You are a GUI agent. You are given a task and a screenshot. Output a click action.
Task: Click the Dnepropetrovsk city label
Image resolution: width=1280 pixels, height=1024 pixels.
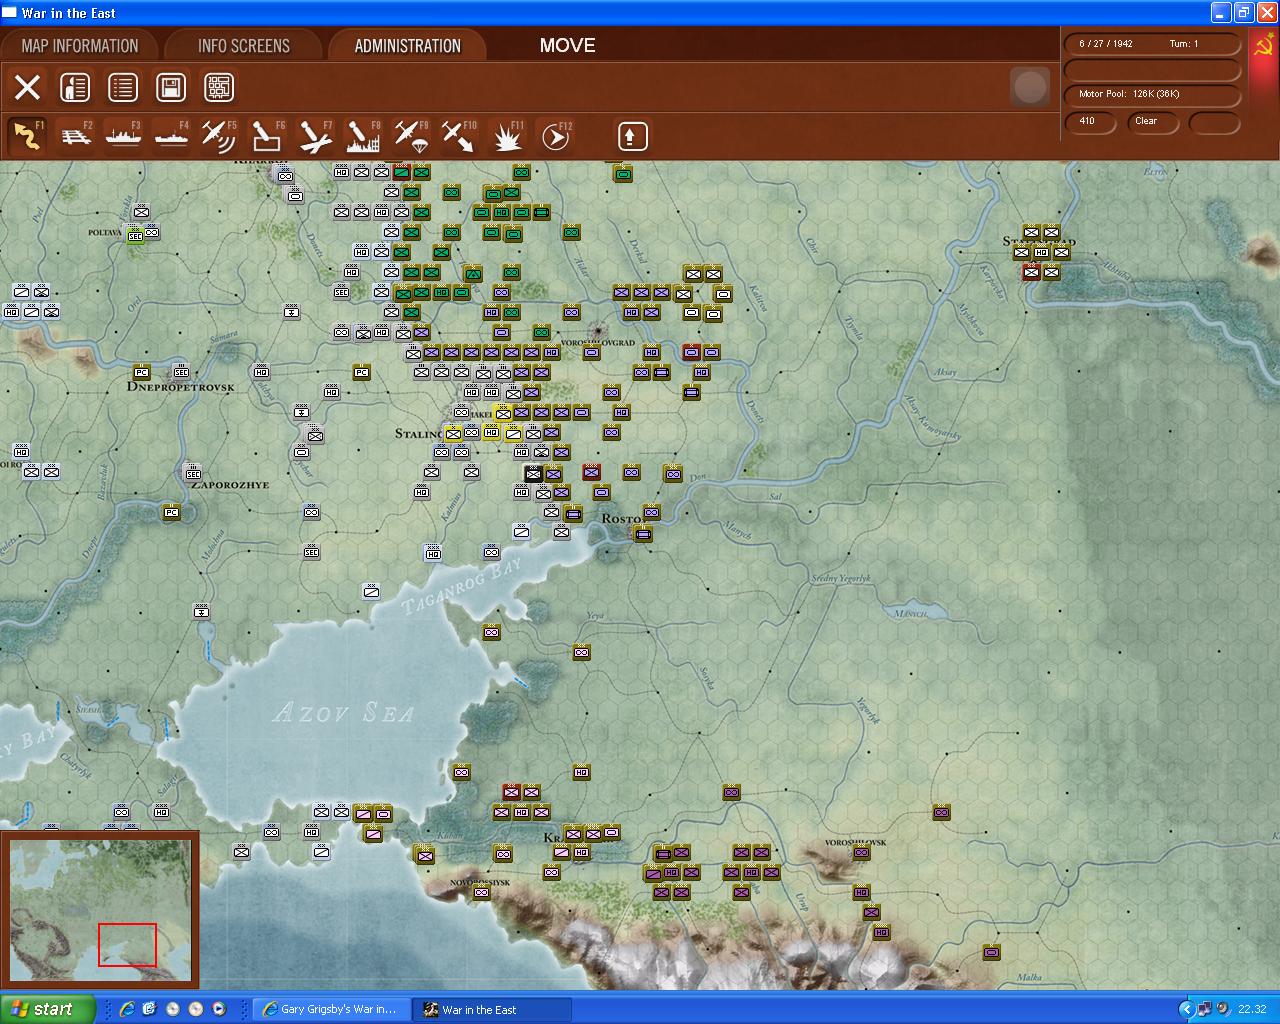coord(181,387)
